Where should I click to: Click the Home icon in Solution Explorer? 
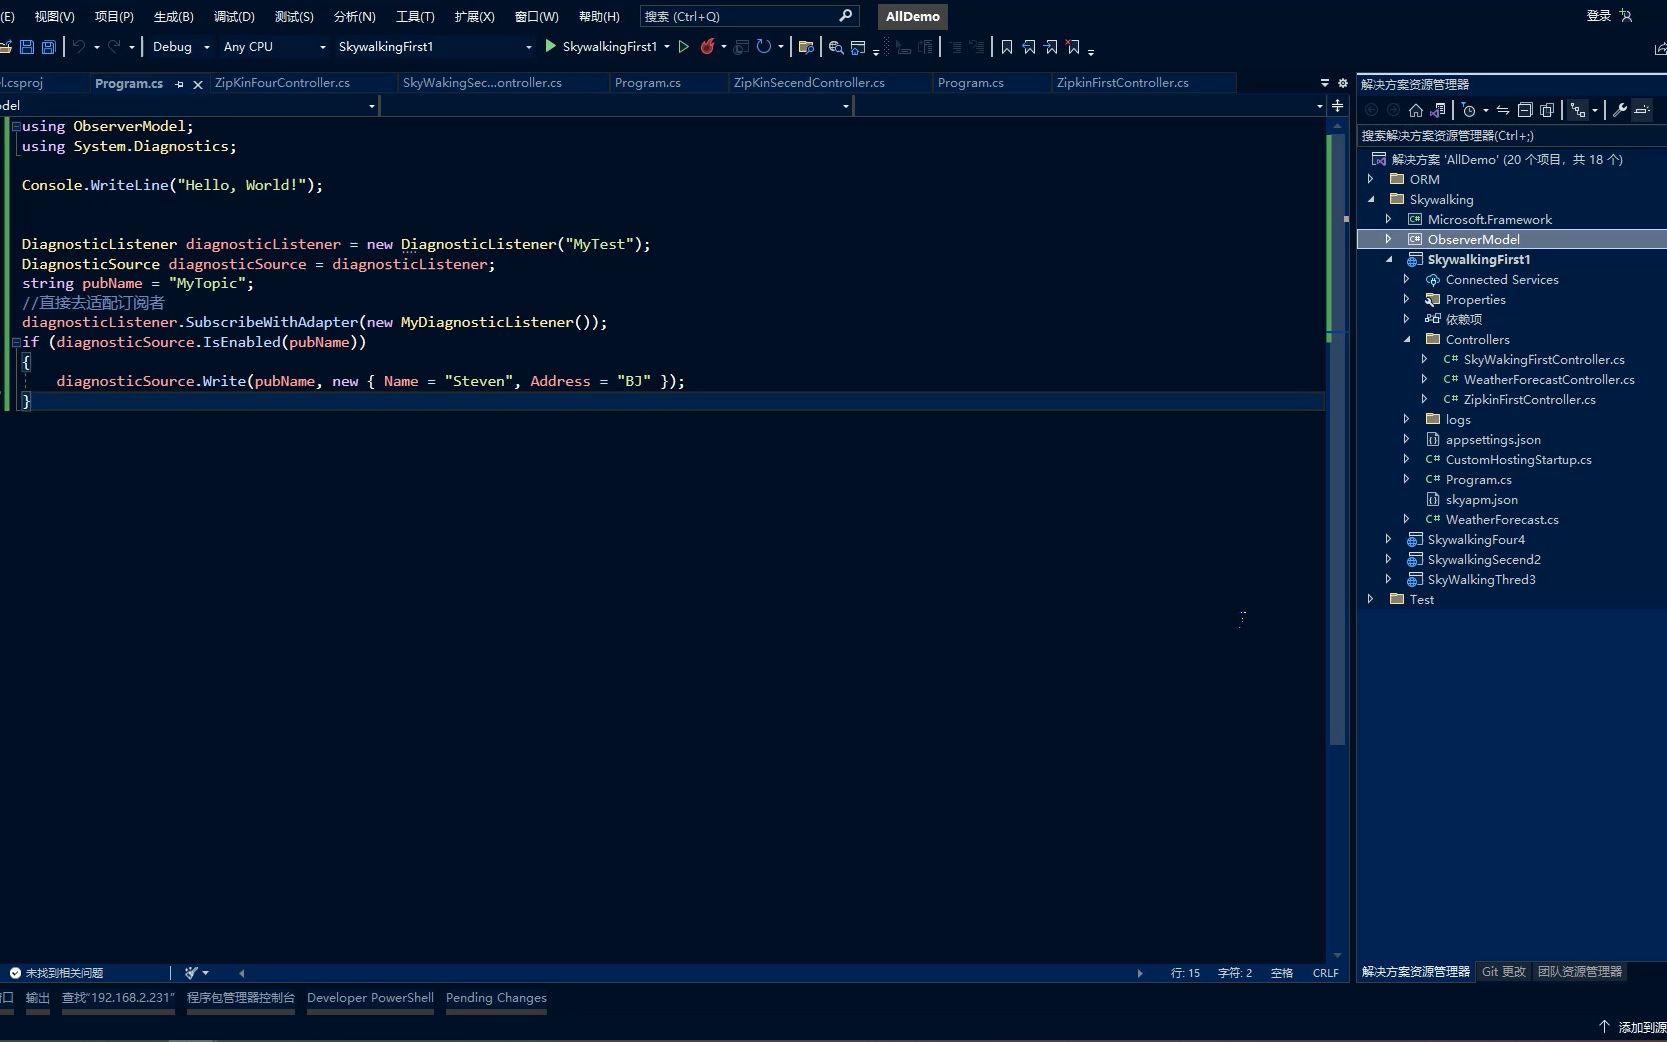pos(1416,110)
